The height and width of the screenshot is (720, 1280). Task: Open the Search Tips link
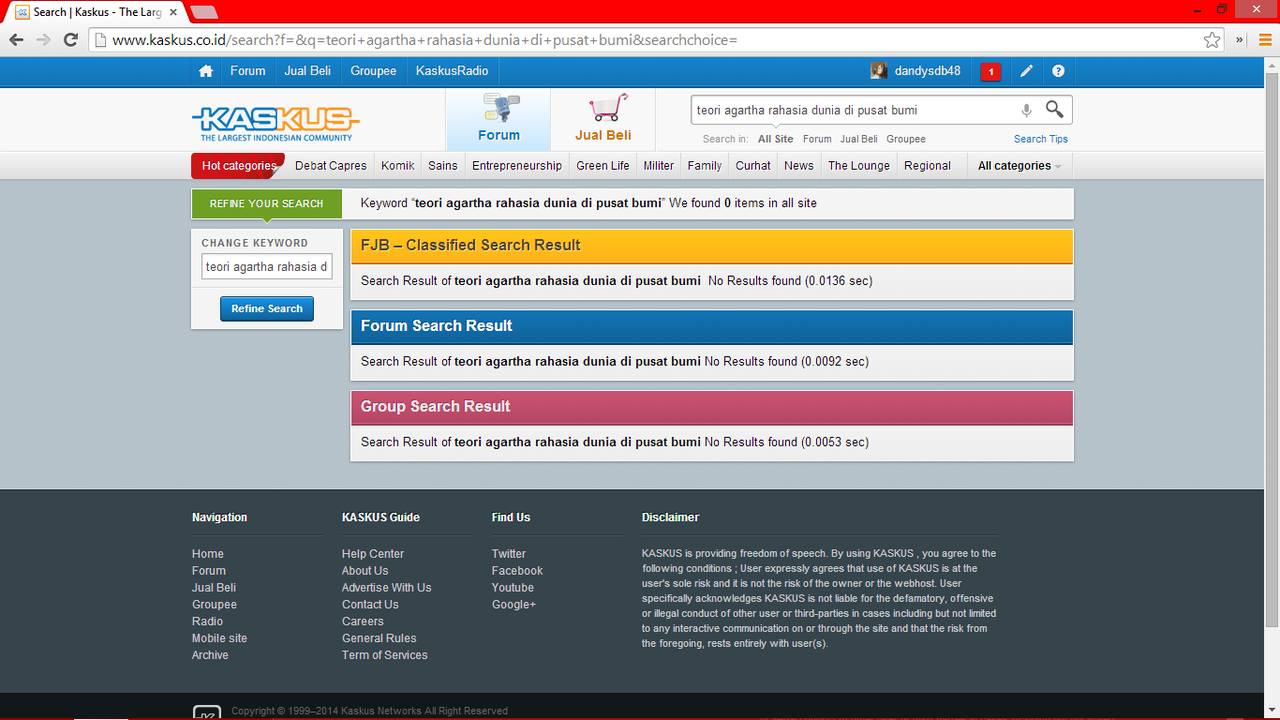point(1041,139)
